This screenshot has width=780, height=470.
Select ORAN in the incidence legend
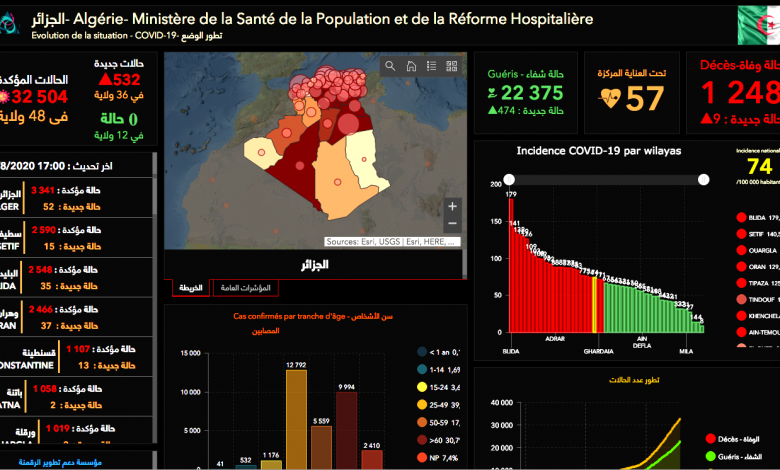click(x=758, y=267)
